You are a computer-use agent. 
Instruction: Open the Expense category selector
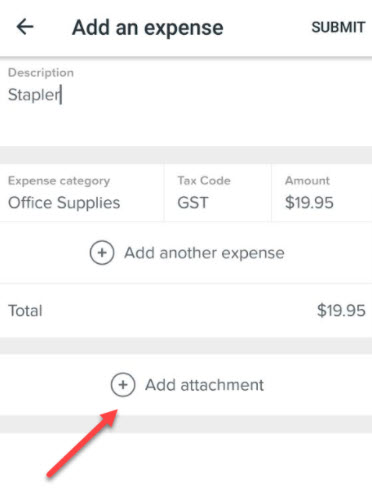(x=82, y=192)
